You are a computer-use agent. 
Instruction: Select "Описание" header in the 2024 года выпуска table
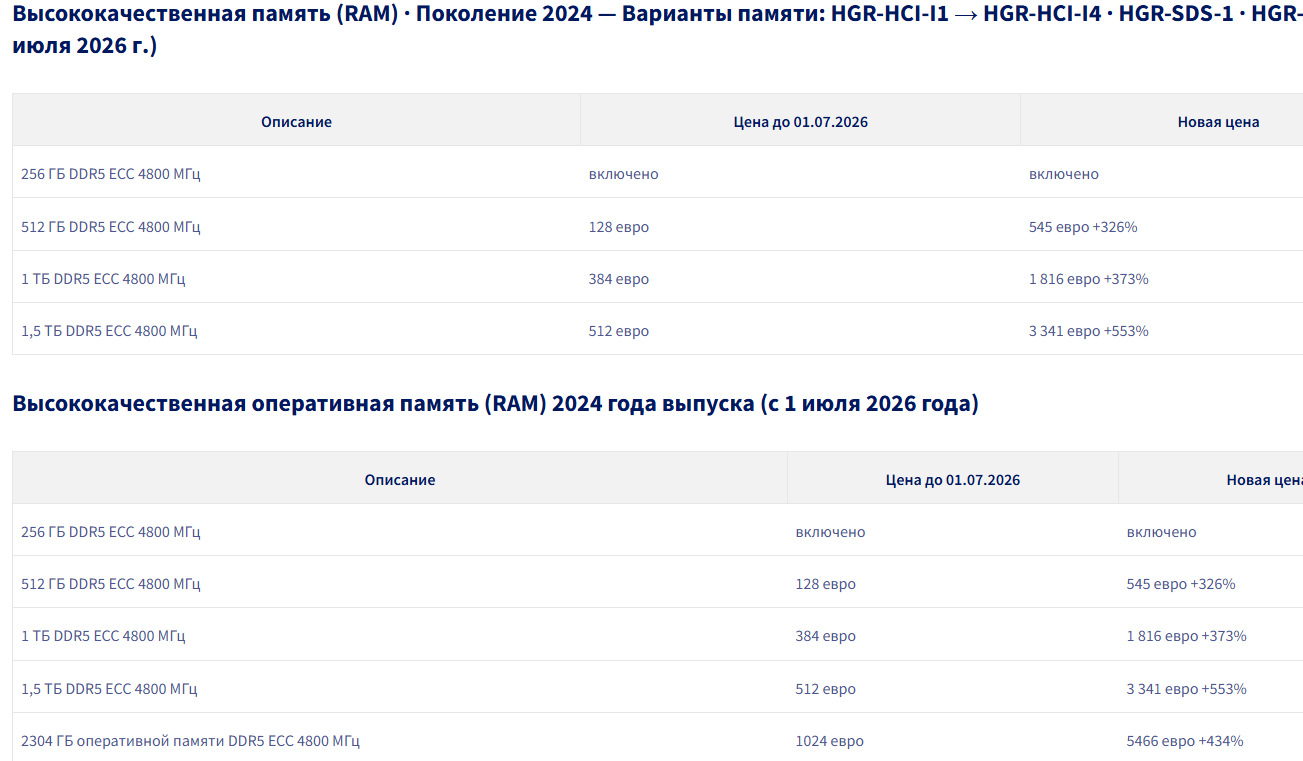click(400, 480)
